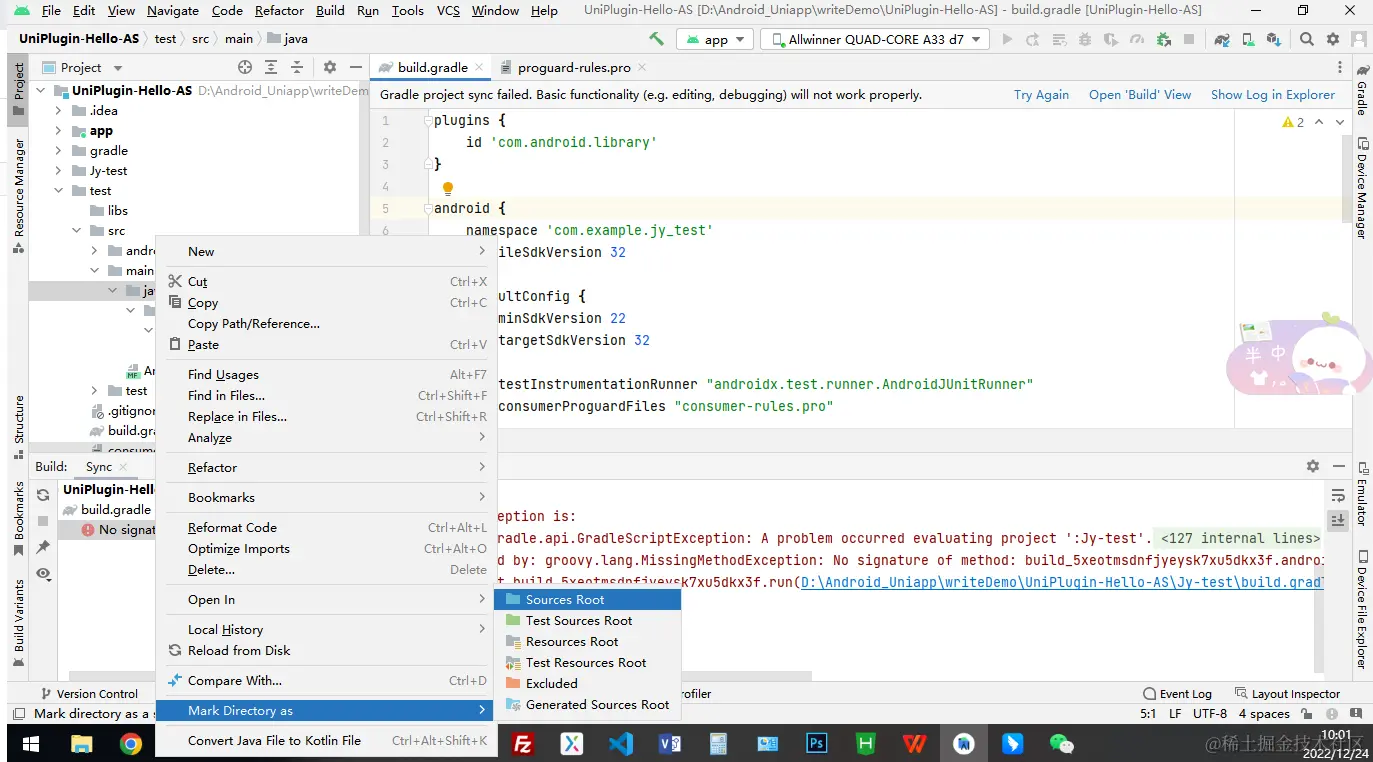Image resolution: width=1373 pixels, height=762 pixels.
Task: Toggle soft-wrap in the Build output
Action: tap(1338, 496)
